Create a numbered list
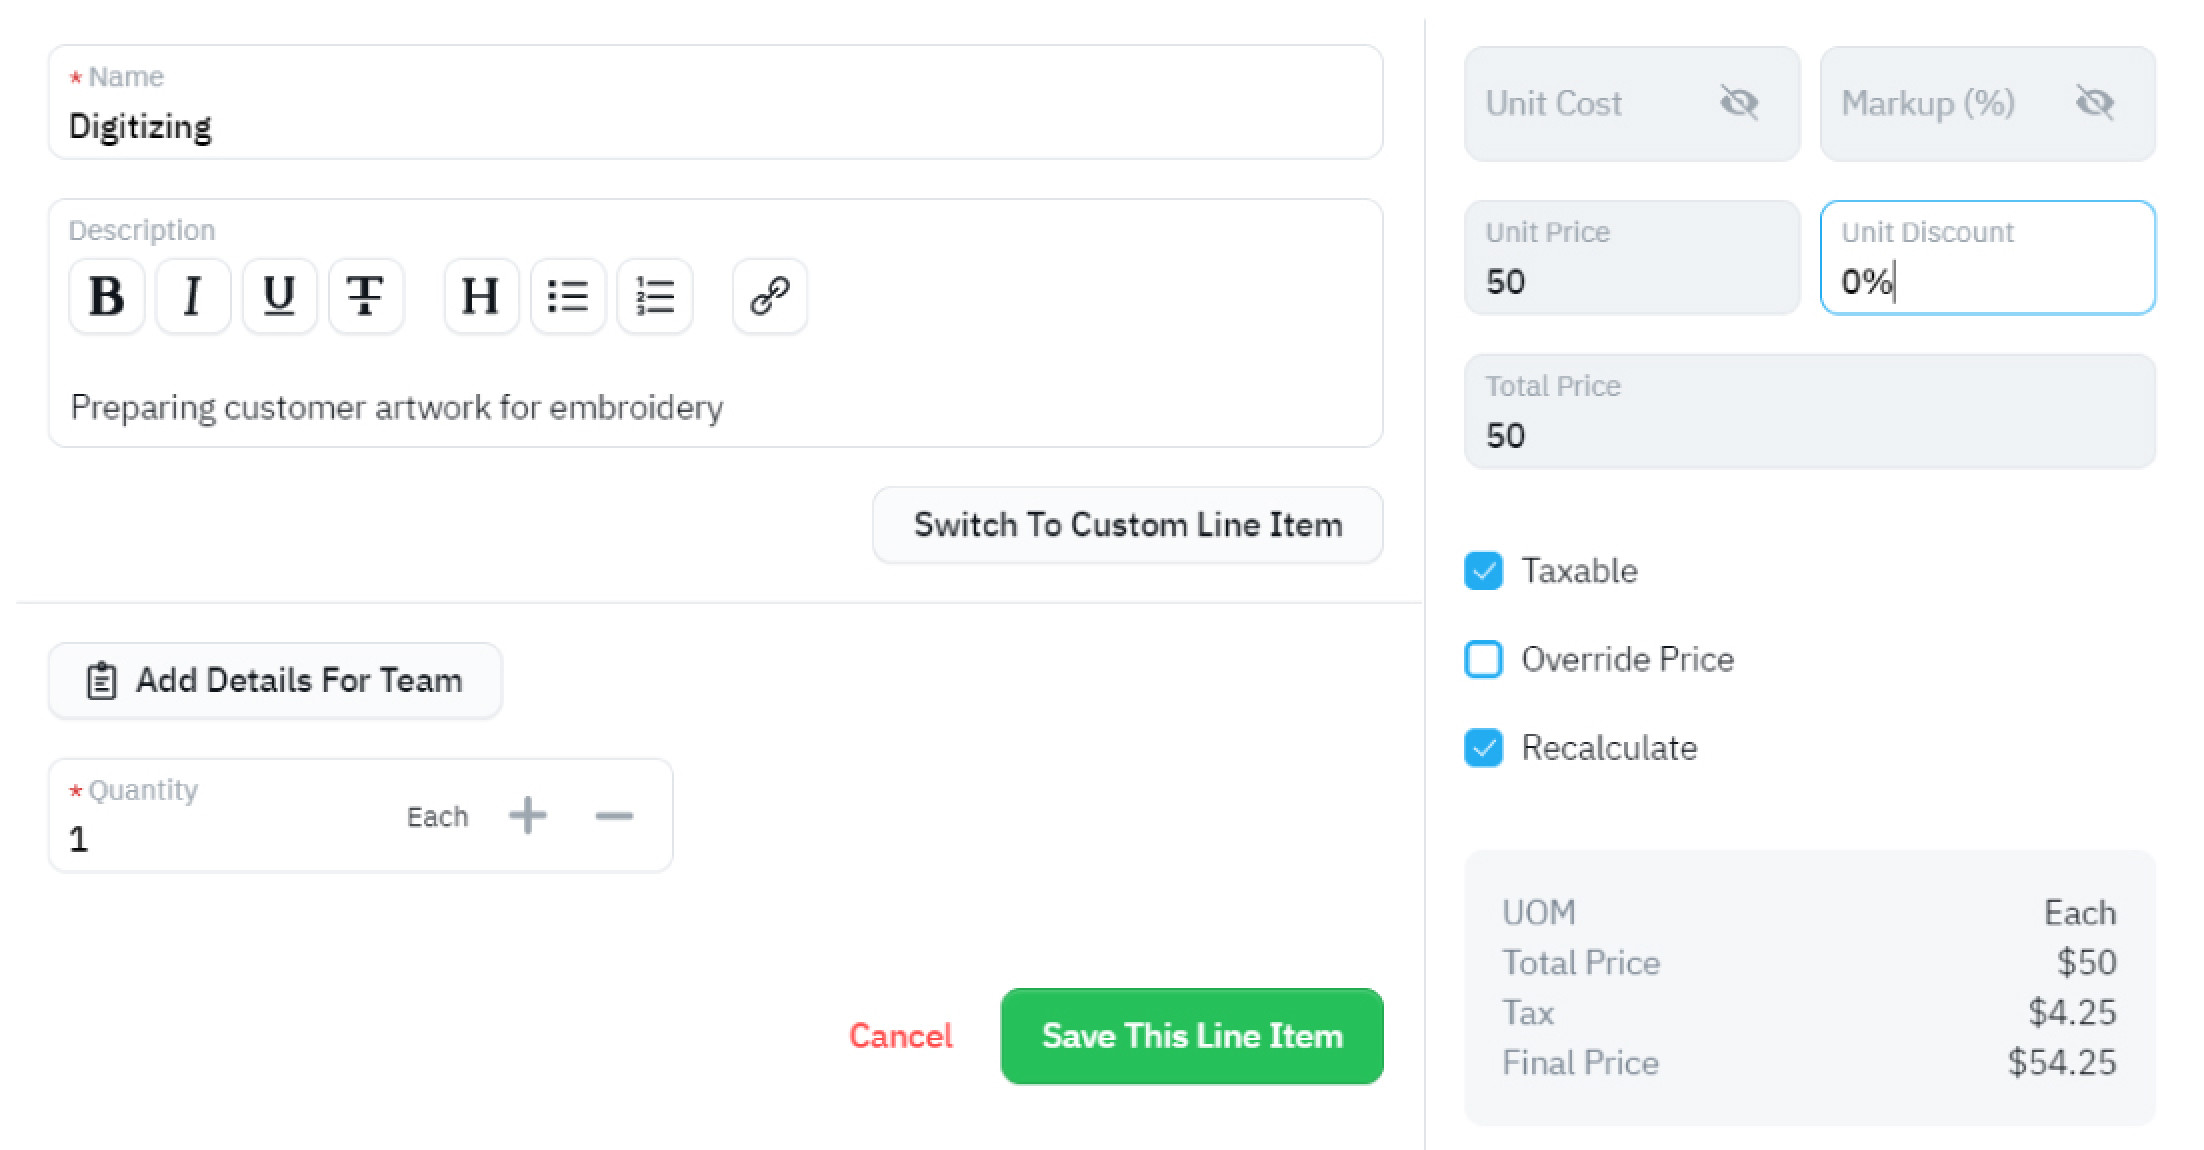The width and height of the screenshot is (2204, 1150). 655,296
